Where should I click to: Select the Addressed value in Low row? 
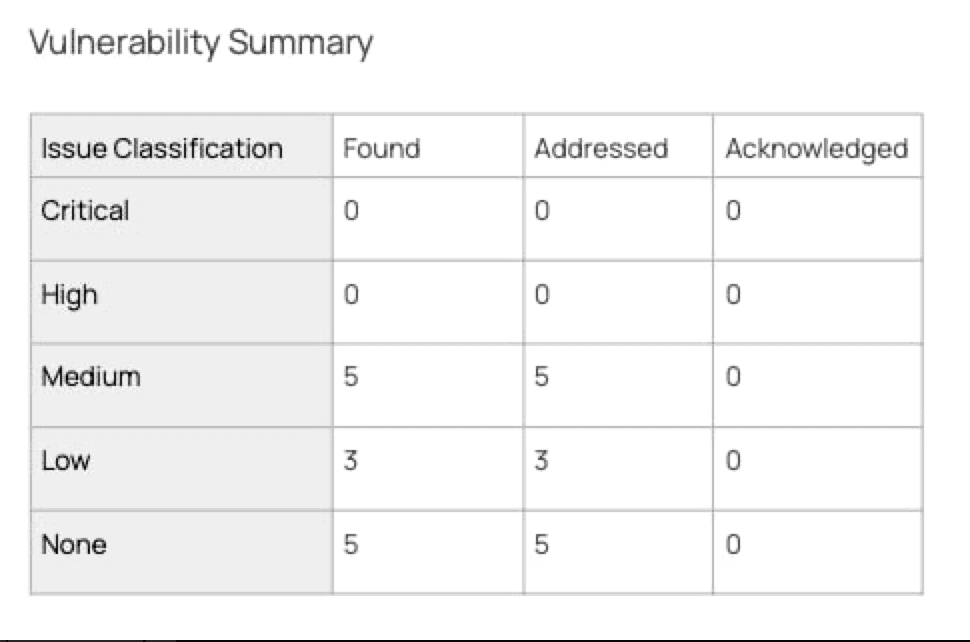541,462
